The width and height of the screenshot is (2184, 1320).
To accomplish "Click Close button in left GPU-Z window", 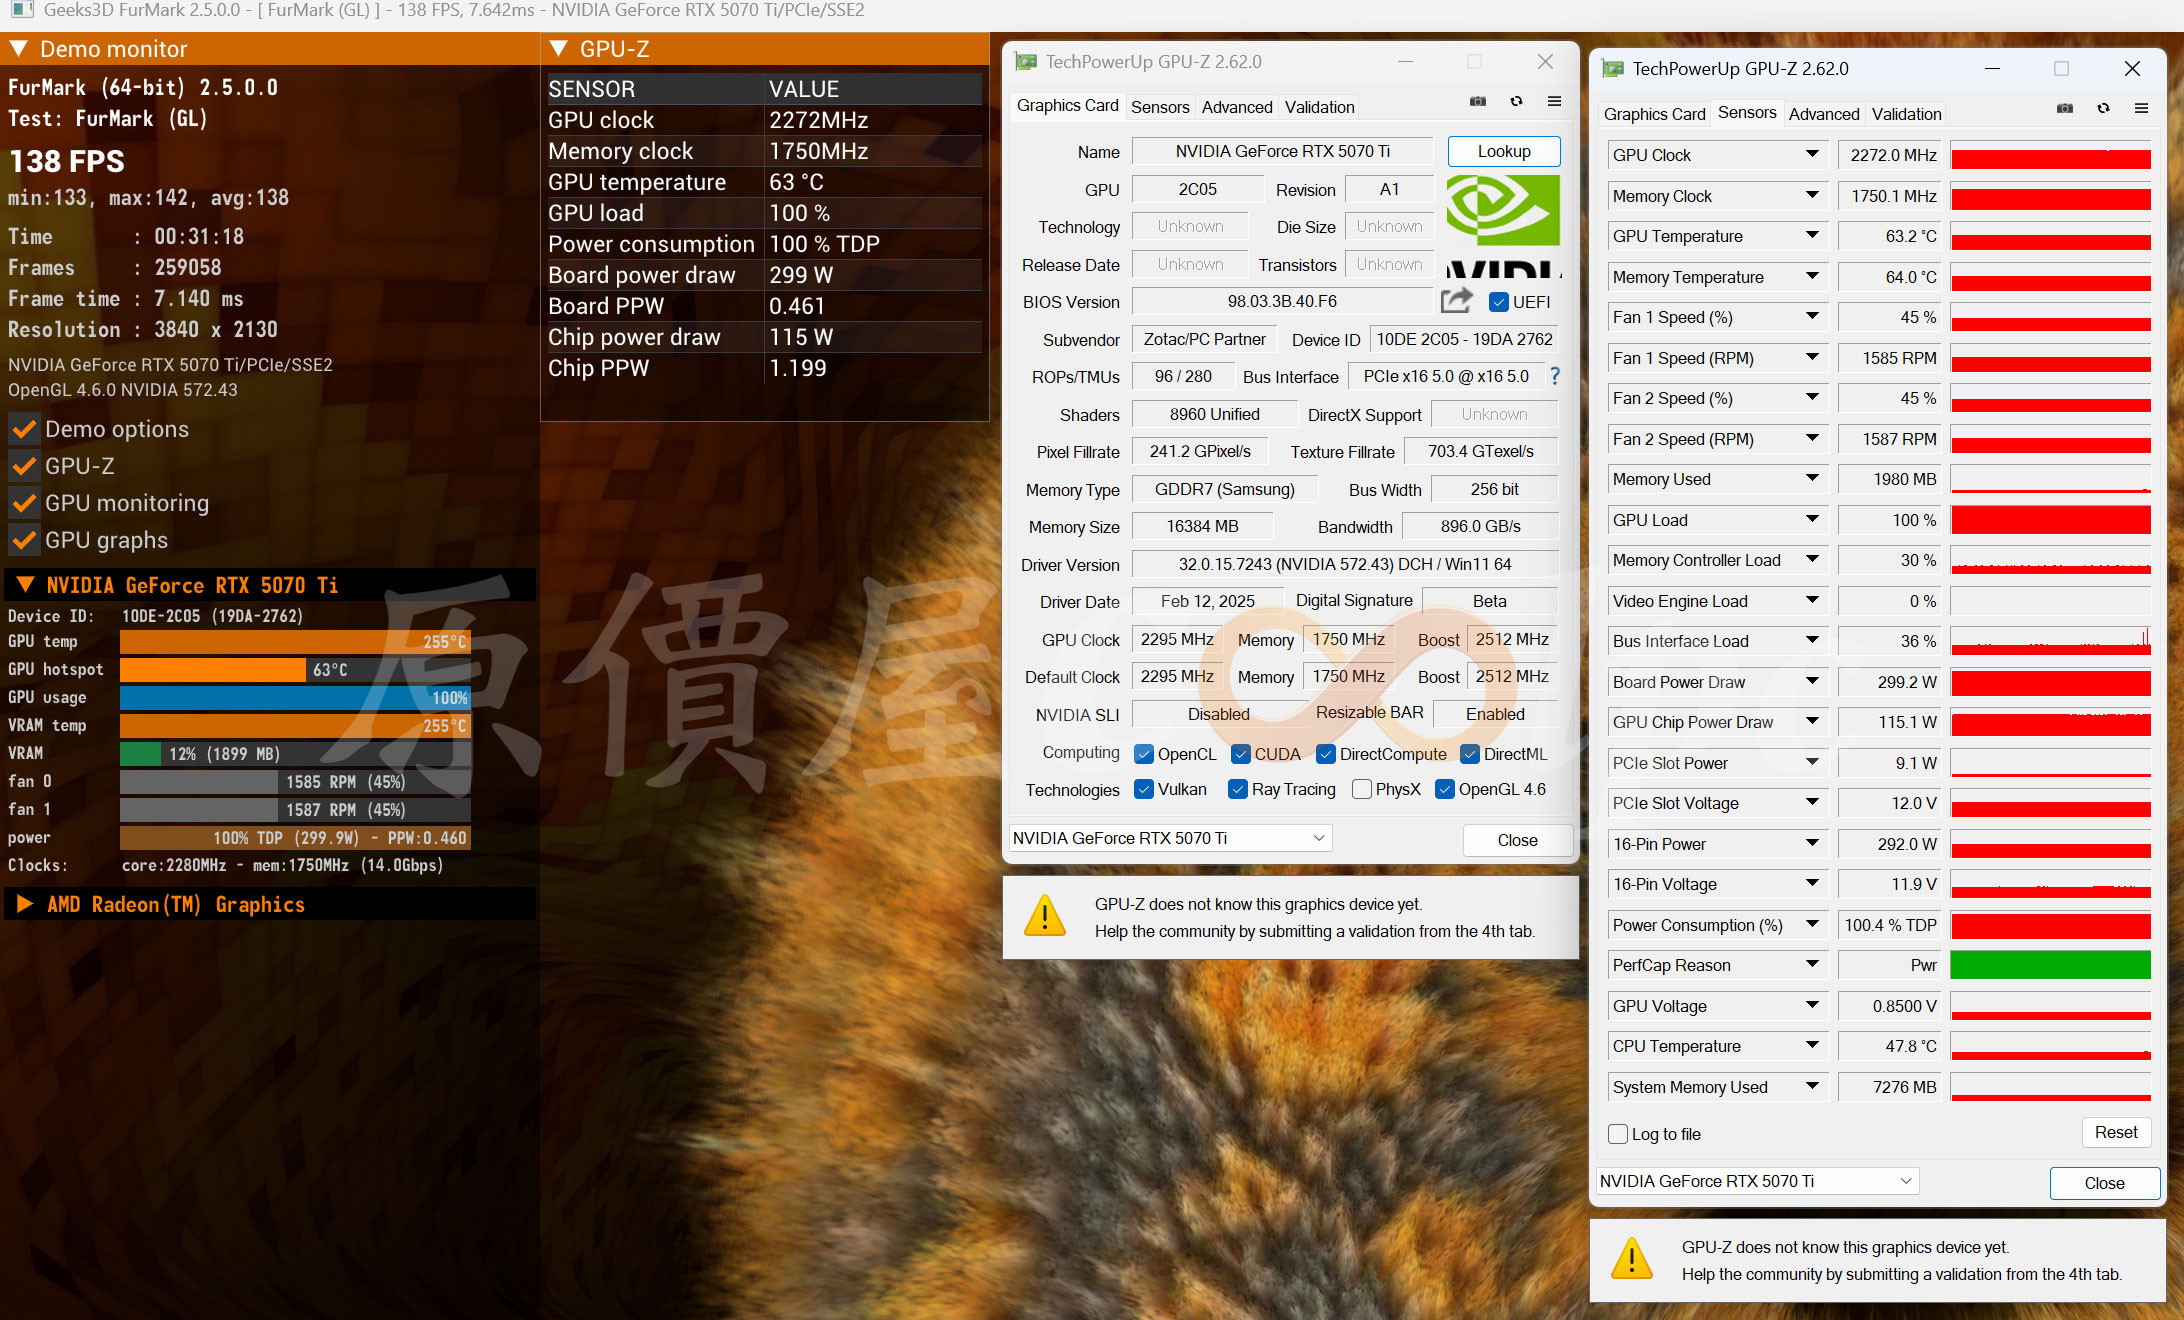I will coord(1517,840).
